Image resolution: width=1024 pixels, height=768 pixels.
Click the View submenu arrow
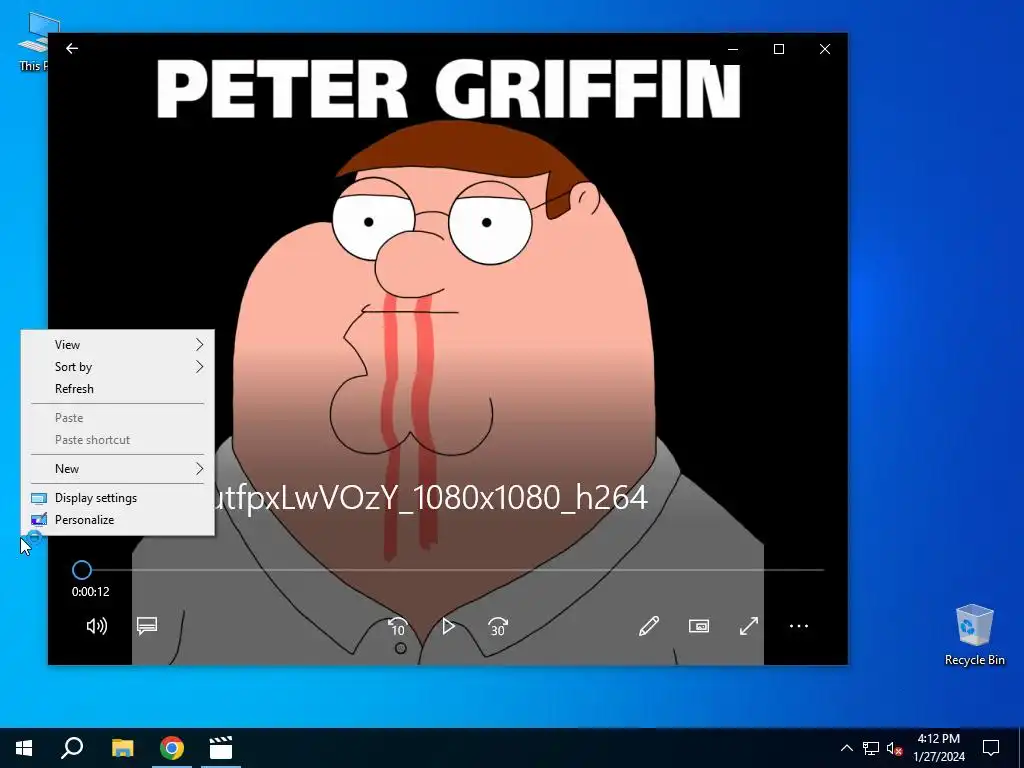coord(200,345)
